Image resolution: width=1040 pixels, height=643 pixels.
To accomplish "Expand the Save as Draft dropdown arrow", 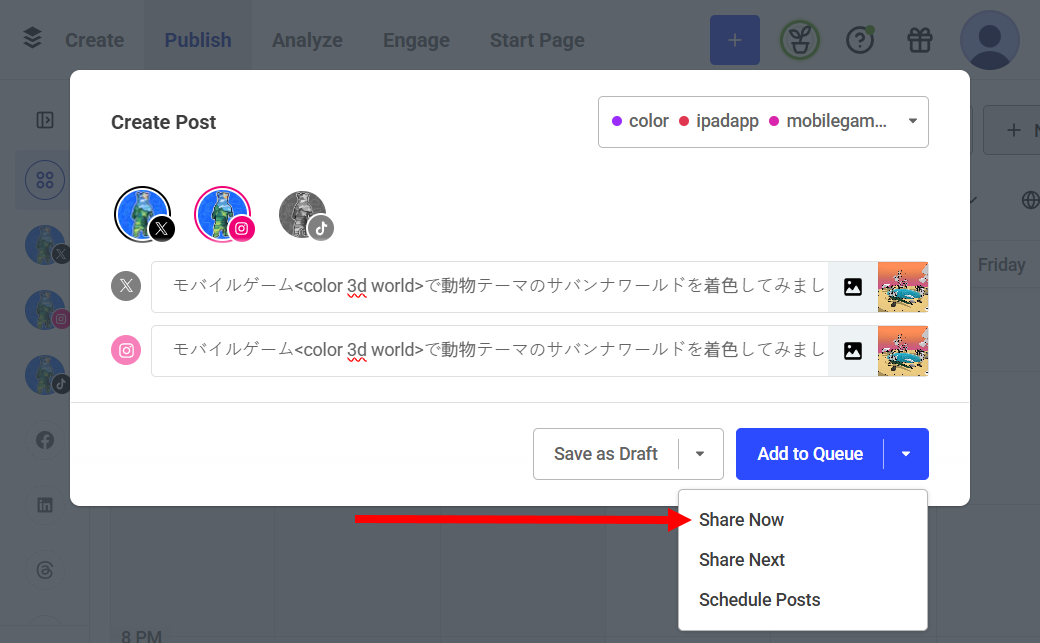I will (700, 454).
